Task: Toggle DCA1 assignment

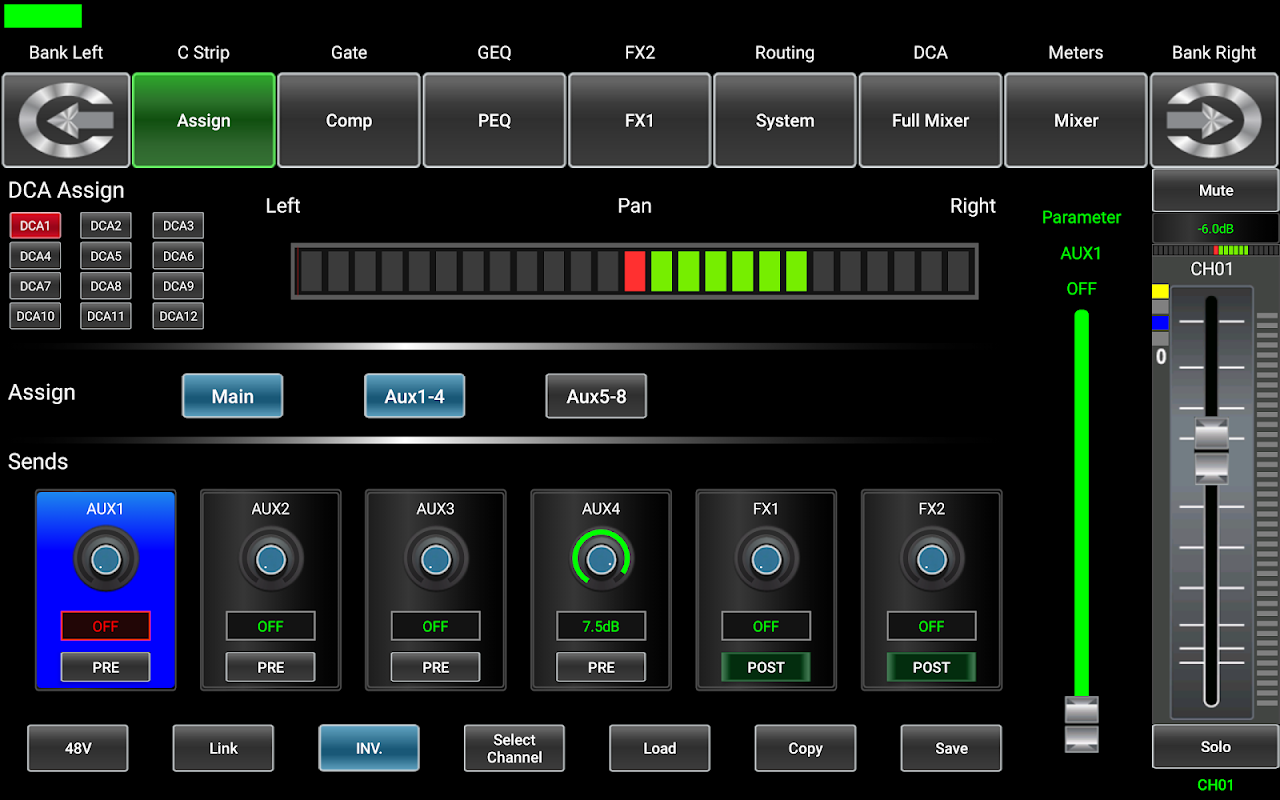Action: click(35, 226)
